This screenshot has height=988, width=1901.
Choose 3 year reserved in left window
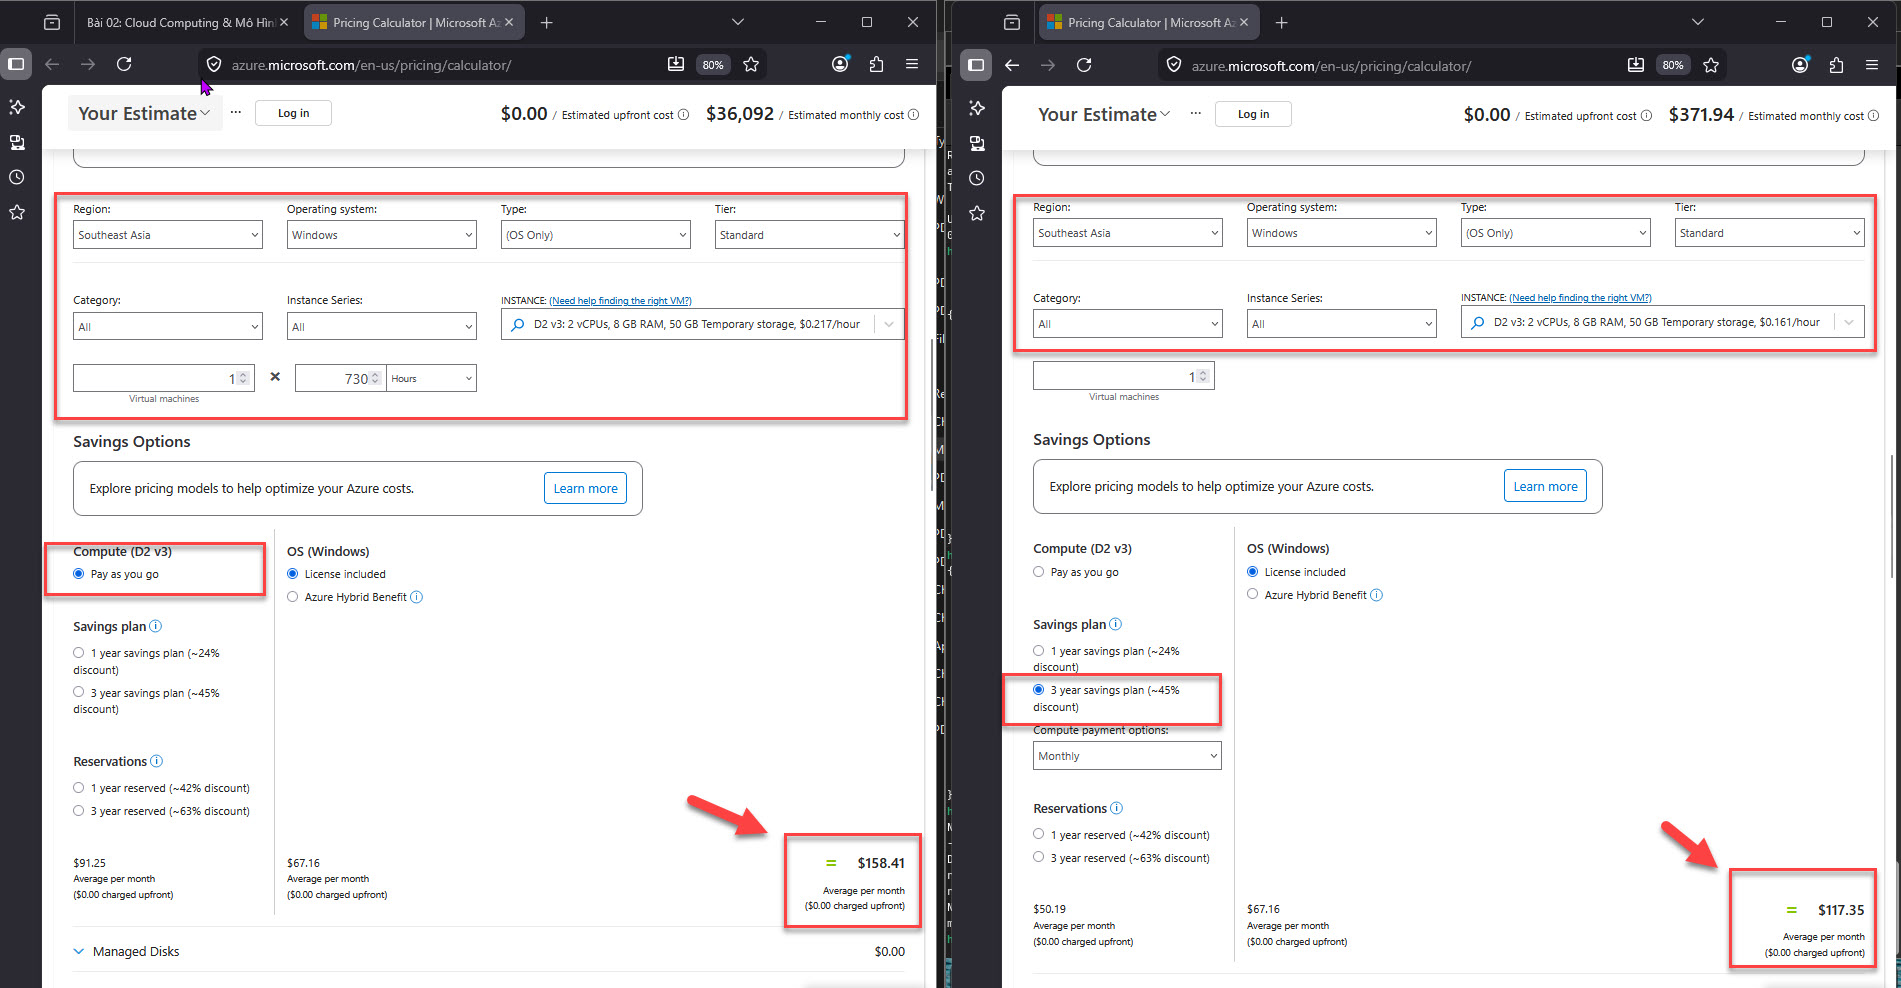pyautogui.click(x=79, y=811)
